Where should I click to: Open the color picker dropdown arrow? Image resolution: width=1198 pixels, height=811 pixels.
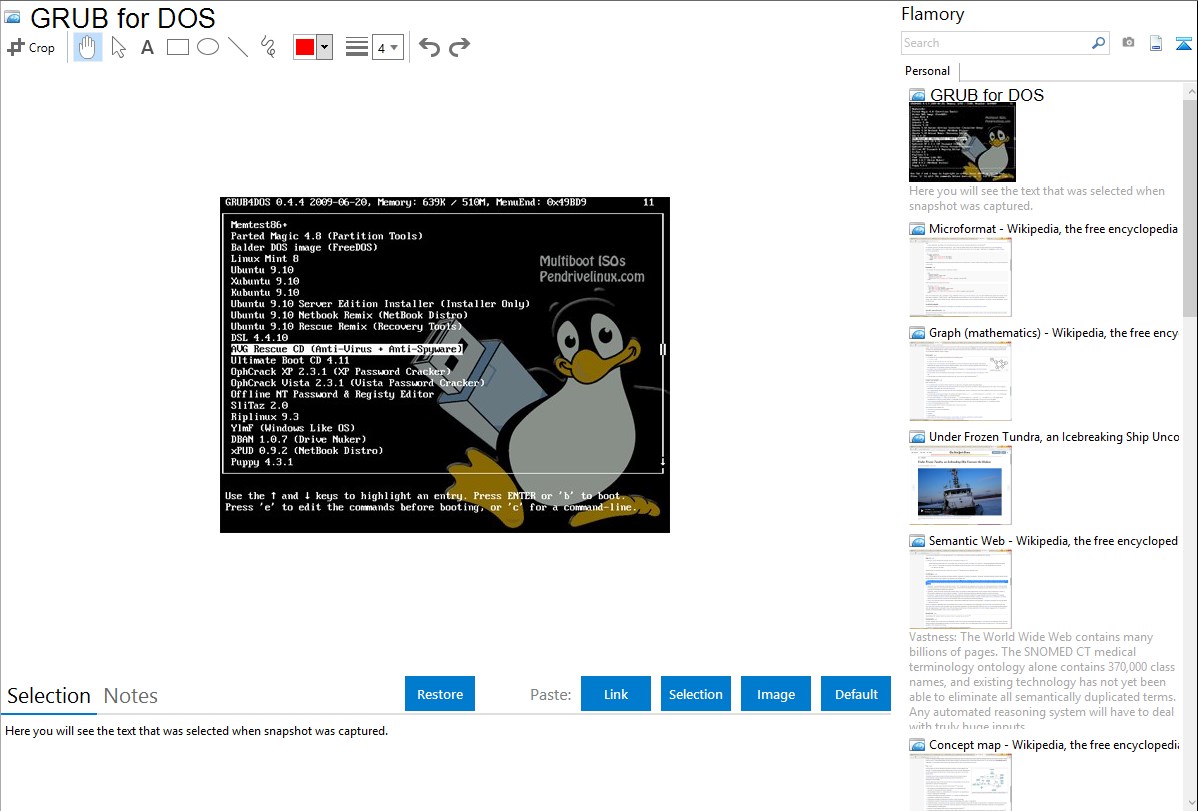[x=324, y=47]
